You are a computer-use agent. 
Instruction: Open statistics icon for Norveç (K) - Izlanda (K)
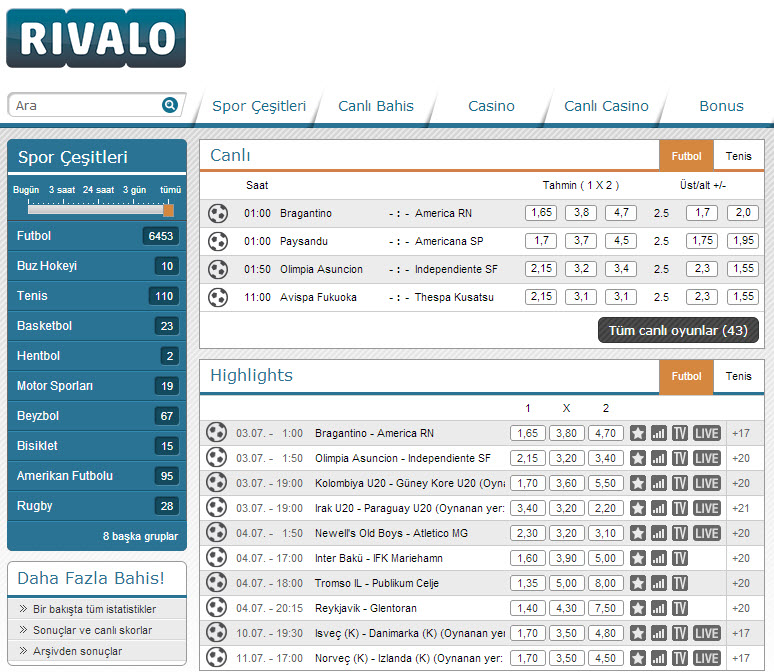(x=658, y=658)
